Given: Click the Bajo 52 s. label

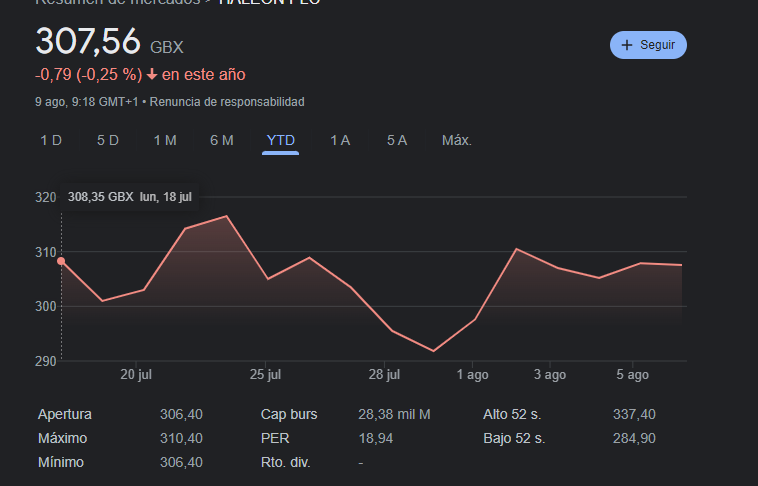Looking at the screenshot, I should pos(514,439).
